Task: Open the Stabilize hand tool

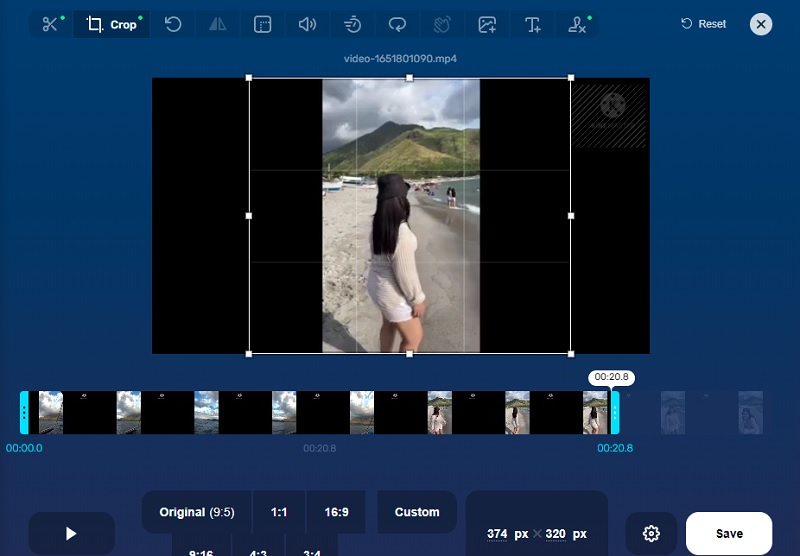Action: pos(442,24)
